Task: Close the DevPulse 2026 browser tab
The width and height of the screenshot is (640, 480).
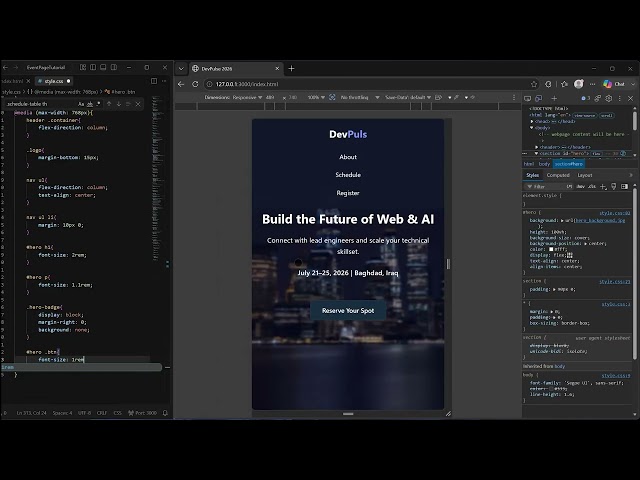Action: (x=277, y=69)
